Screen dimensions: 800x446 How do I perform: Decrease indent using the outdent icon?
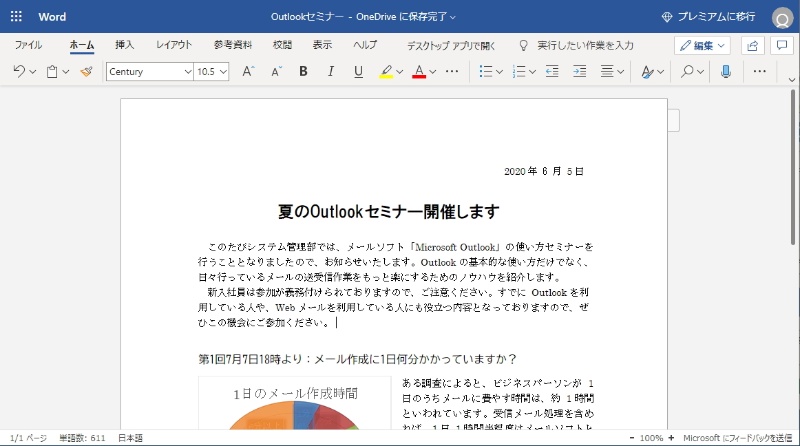(554, 72)
